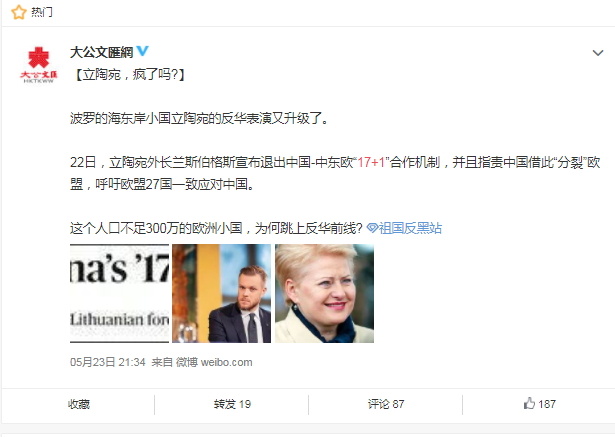The width and height of the screenshot is (615, 437).
Task: View the newspaper headline thumbnail image
Action: [x=119, y=293]
